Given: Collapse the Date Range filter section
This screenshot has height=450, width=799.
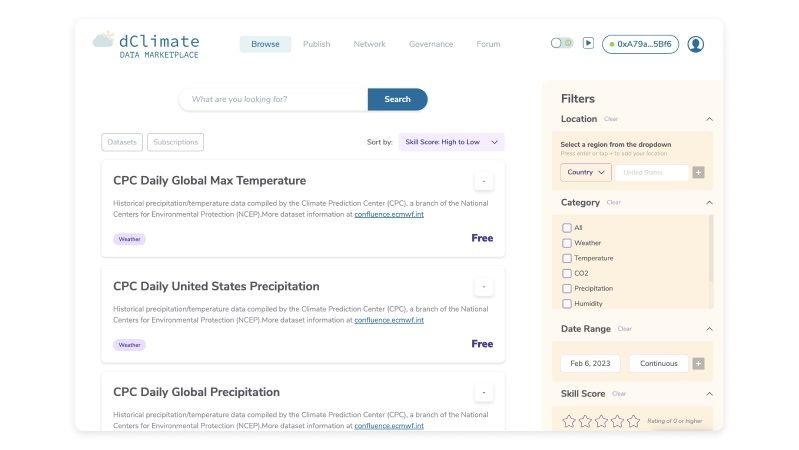Looking at the screenshot, I should coord(709,329).
